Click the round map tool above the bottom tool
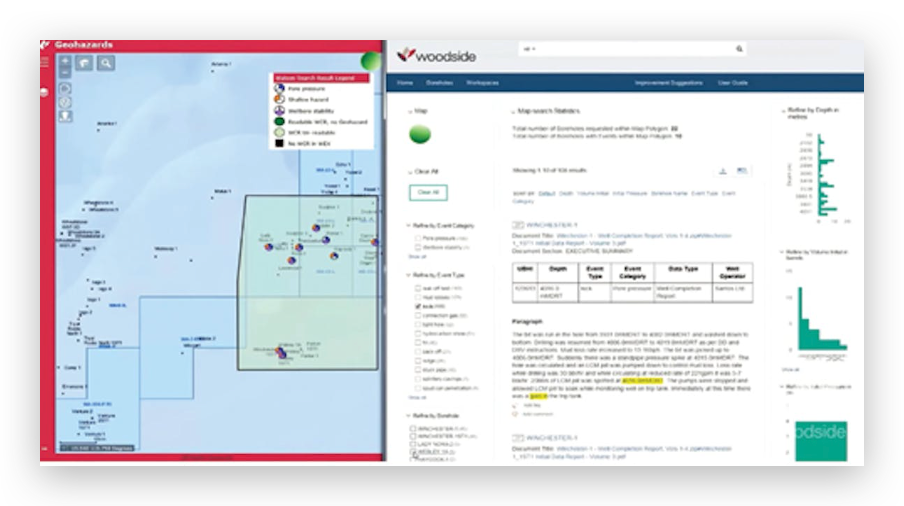 tap(65, 102)
